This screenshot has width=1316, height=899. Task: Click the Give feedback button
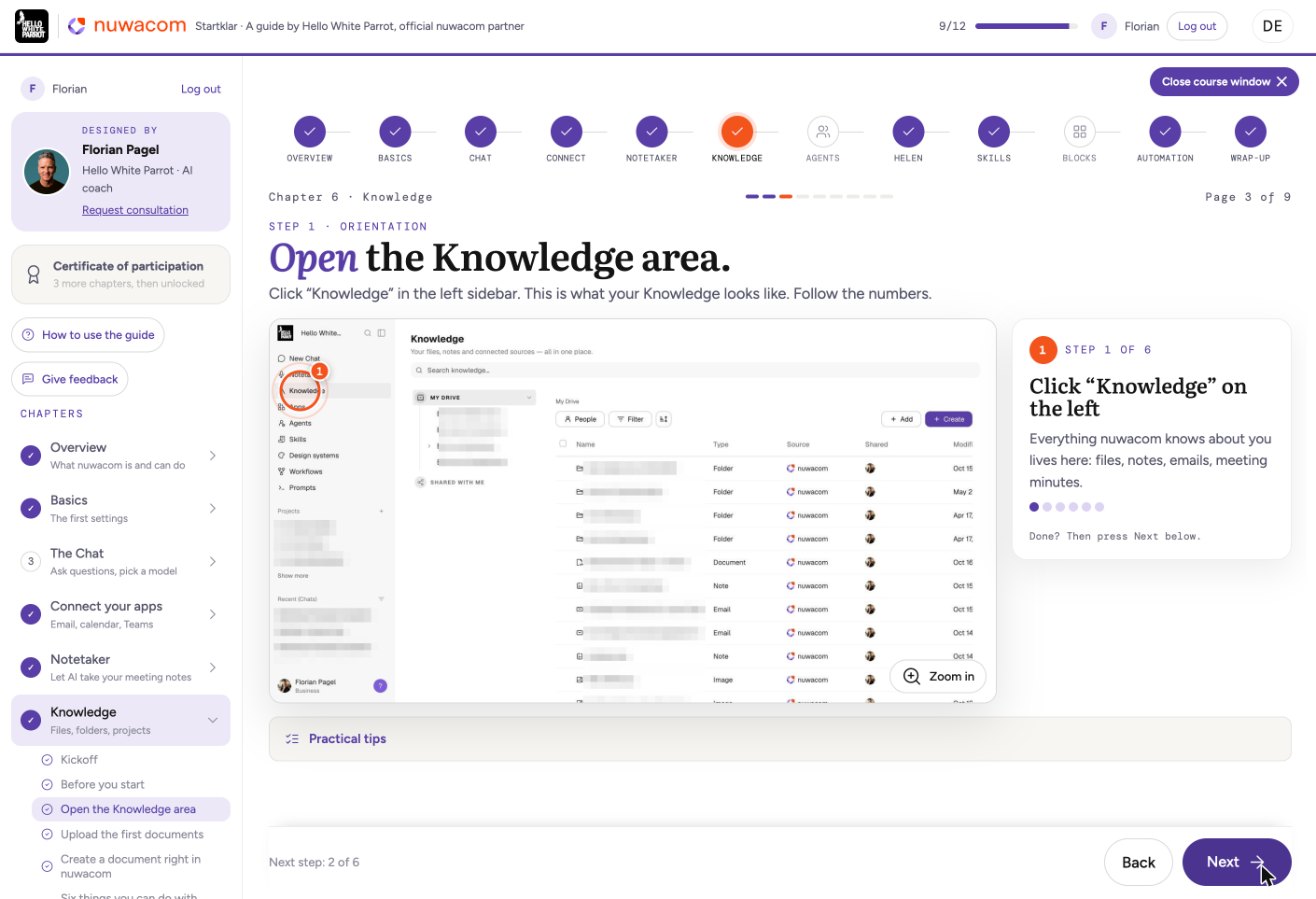coord(70,379)
